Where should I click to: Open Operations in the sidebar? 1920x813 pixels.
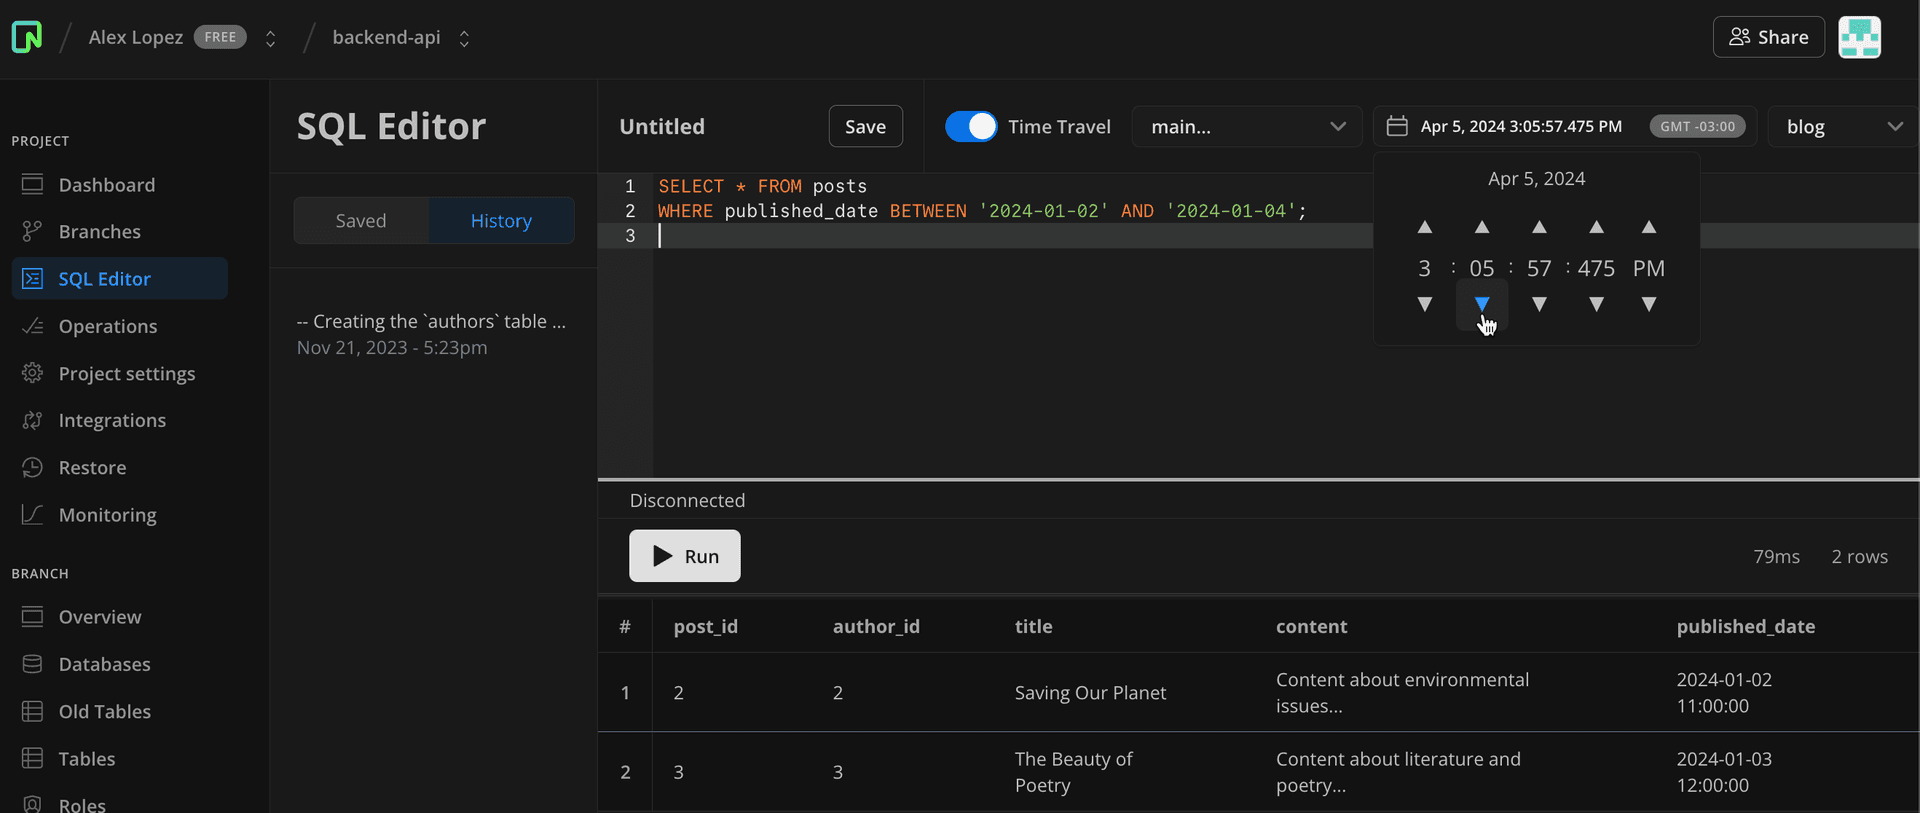point(107,327)
